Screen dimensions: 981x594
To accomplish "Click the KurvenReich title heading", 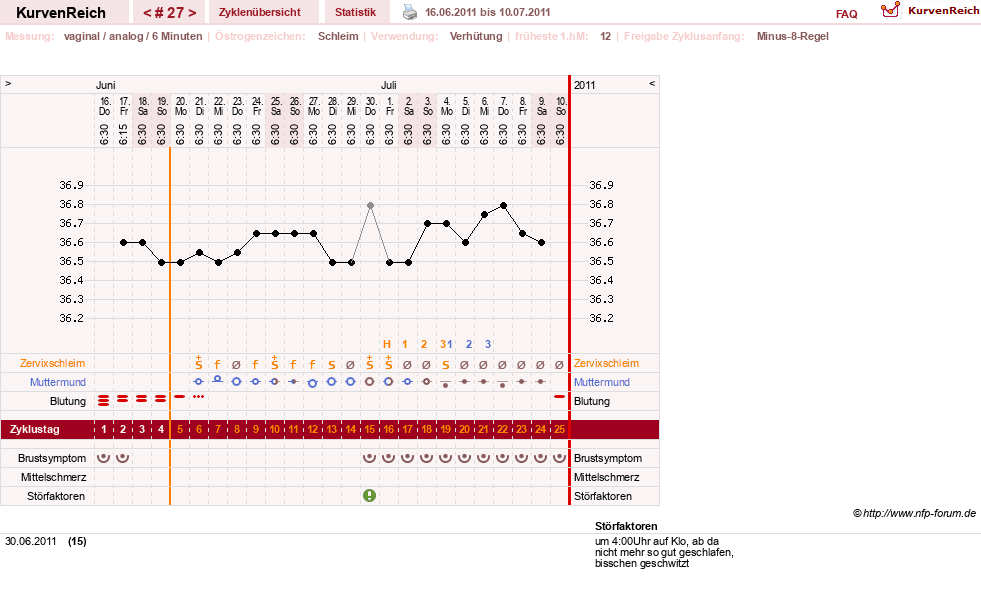I will coord(61,13).
